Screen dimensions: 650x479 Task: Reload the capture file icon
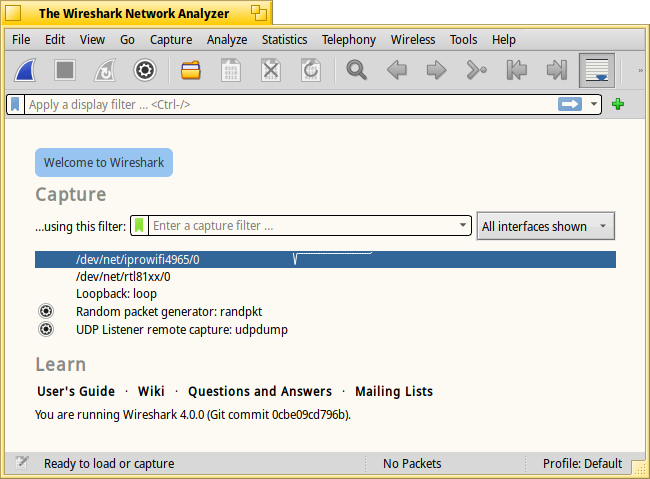311,70
